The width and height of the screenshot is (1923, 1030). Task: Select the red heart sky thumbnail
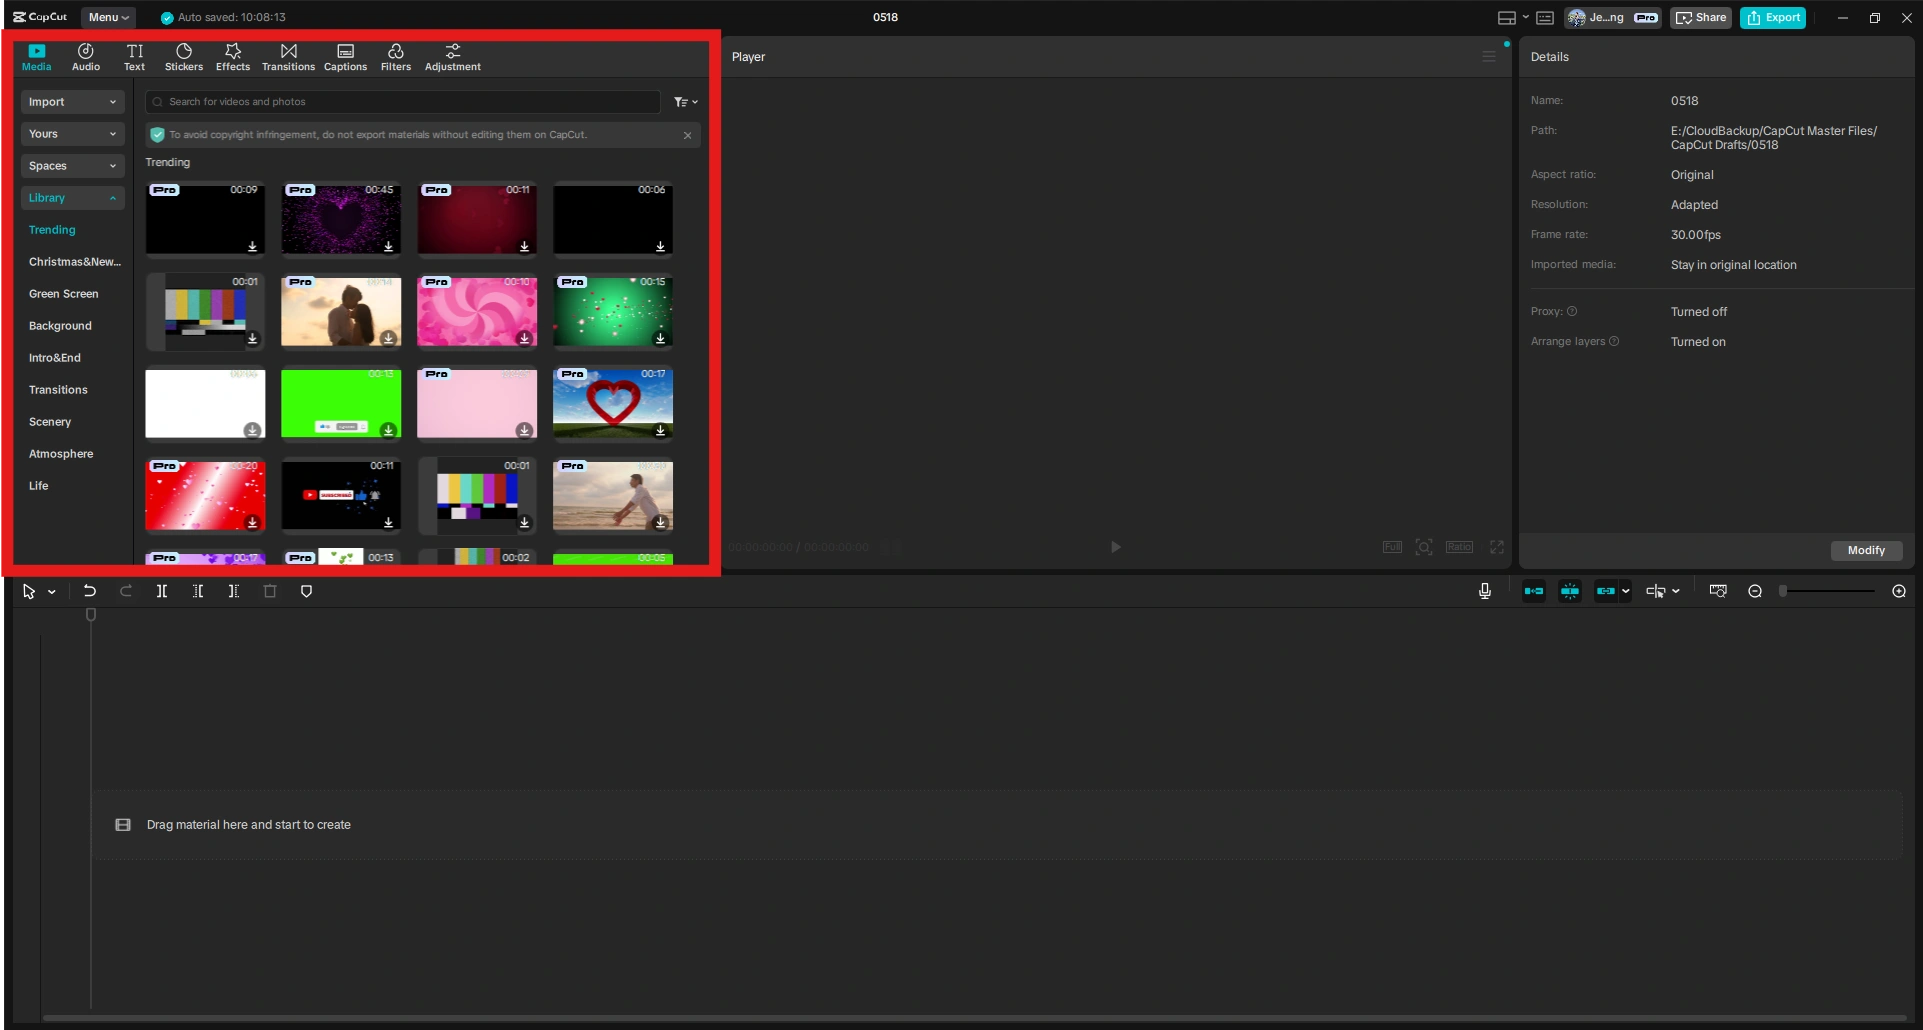point(613,403)
